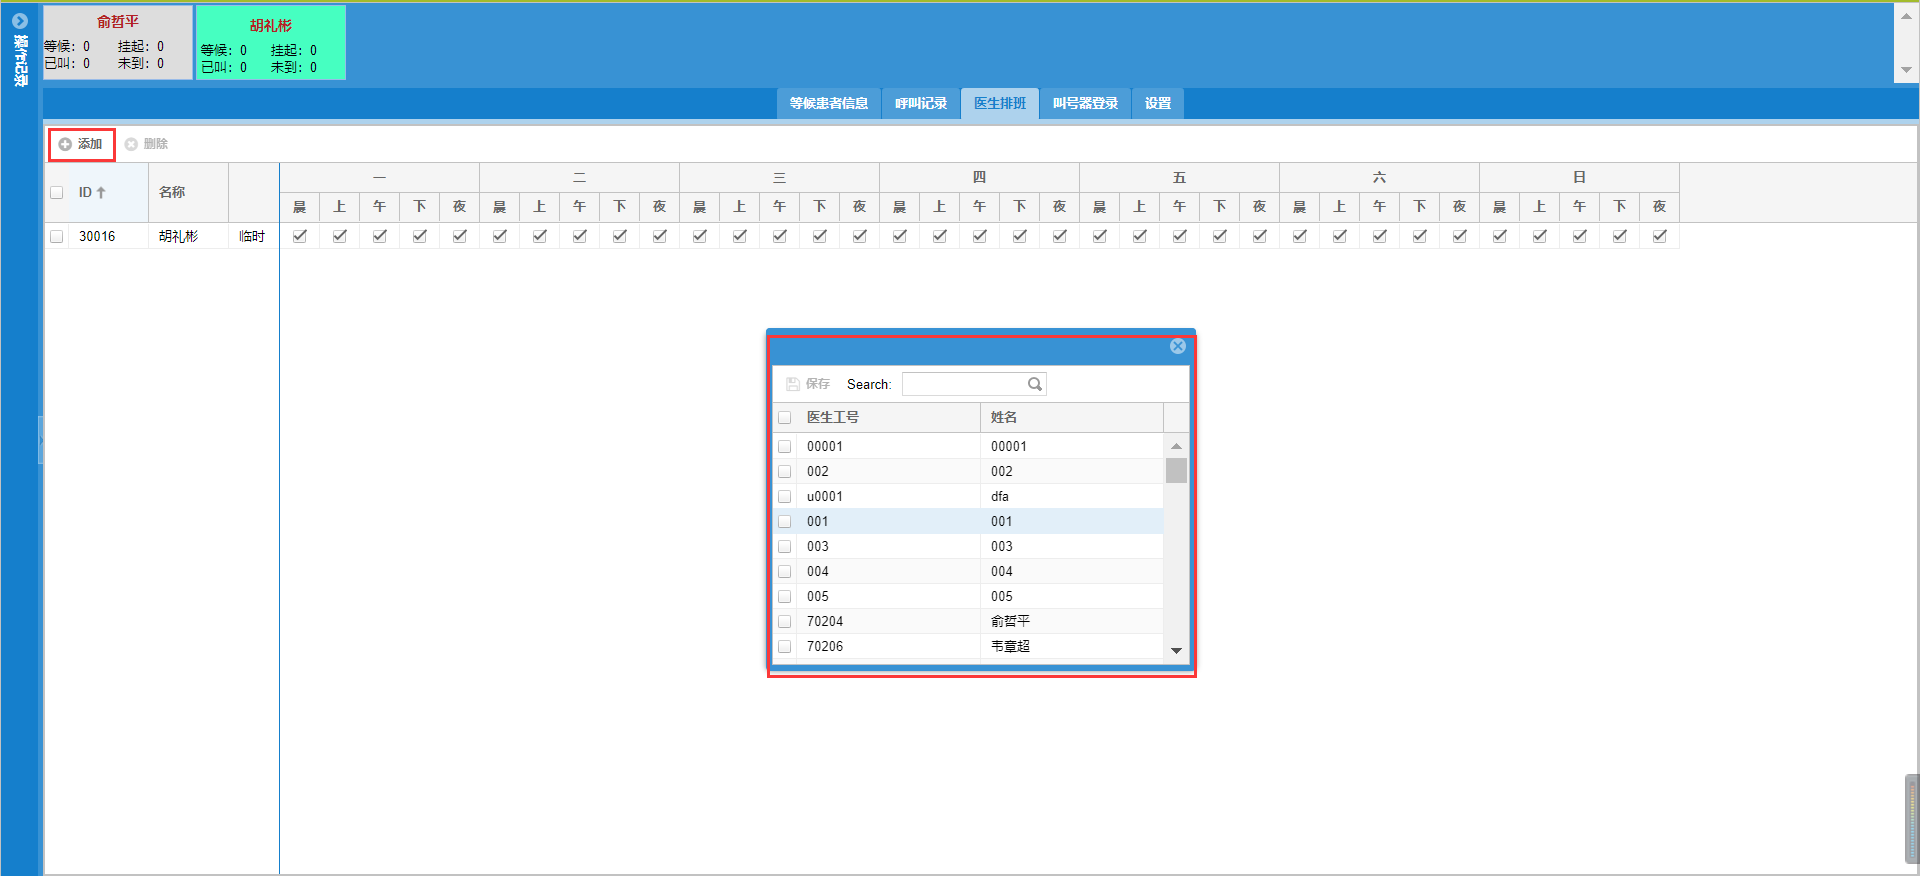Close the doctor selection dialog
Image resolution: width=1920 pixels, height=876 pixels.
(1178, 346)
